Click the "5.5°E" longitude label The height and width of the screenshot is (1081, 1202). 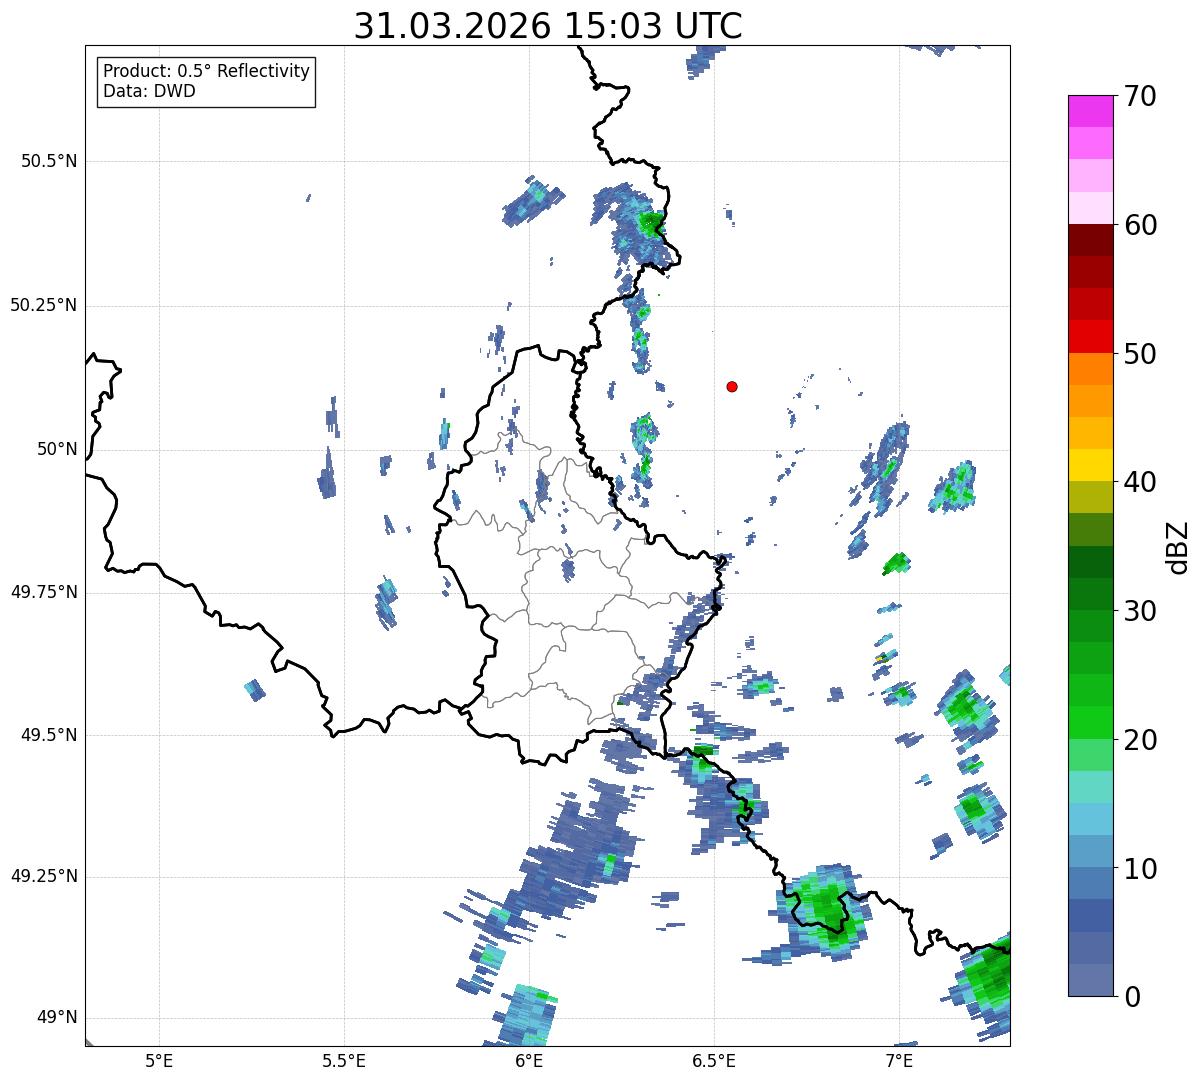tap(344, 1060)
